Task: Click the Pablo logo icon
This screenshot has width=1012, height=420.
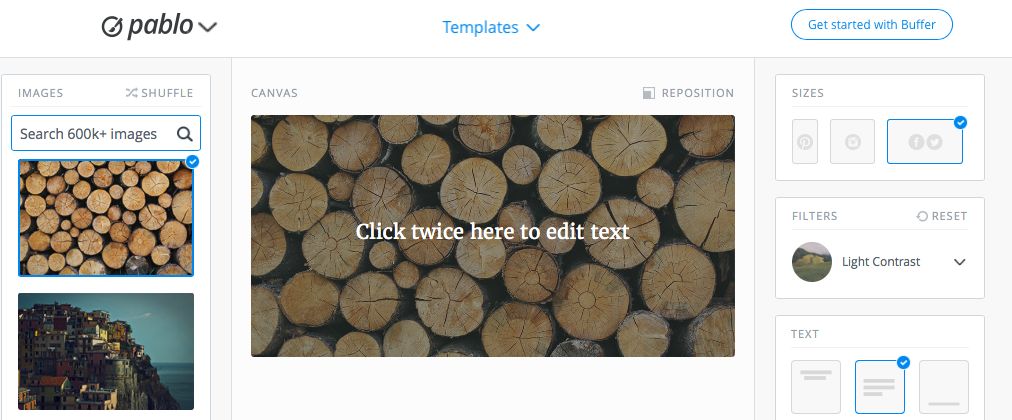Action: [112, 27]
